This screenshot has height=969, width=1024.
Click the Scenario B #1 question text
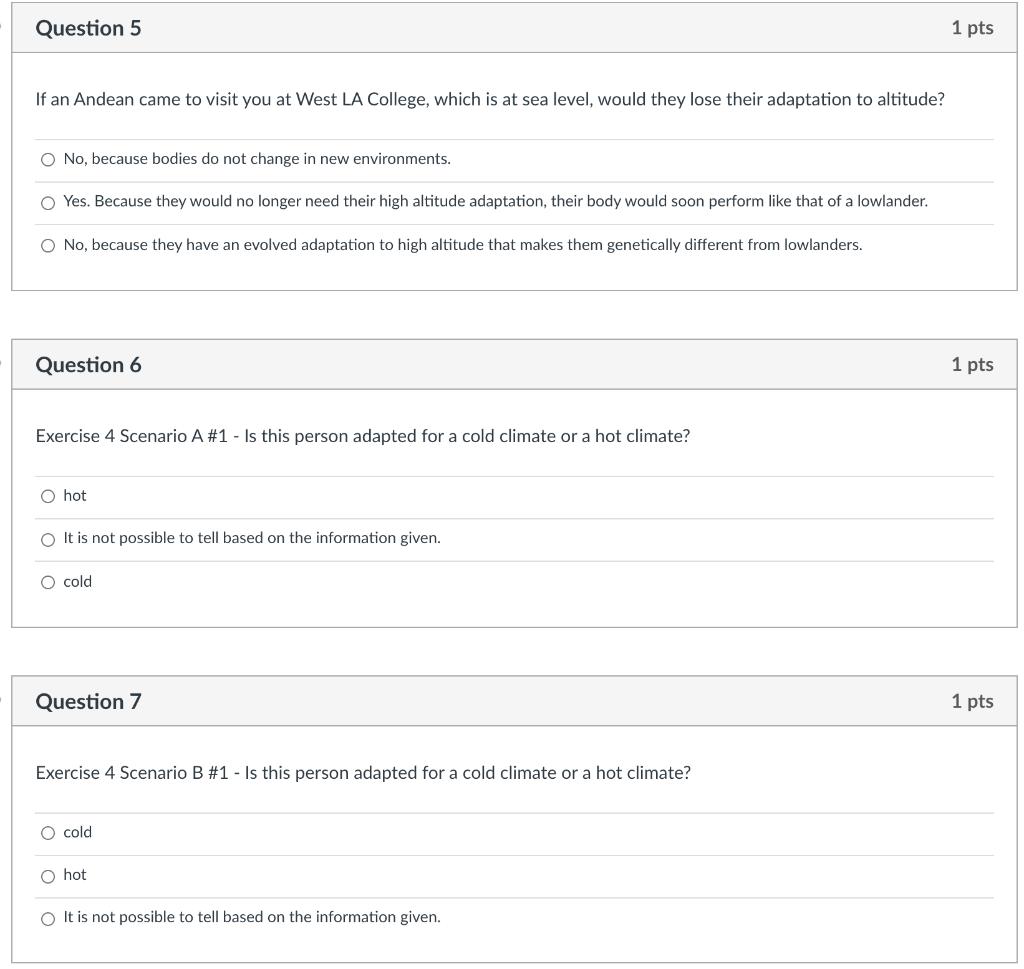(x=363, y=773)
